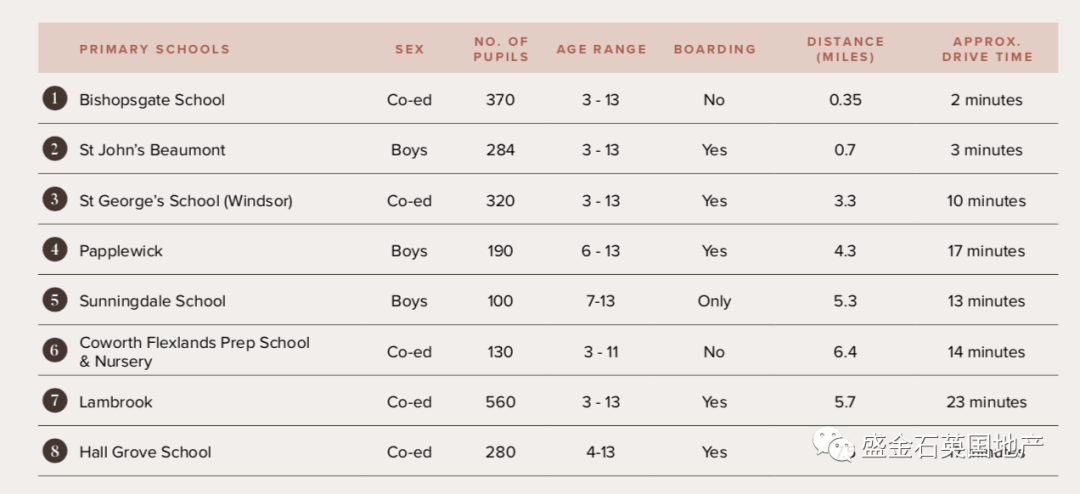Image resolution: width=1080 pixels, height=494 pixels.
Task: Click the Papplewick school name
Action: pyautogui.click(x=121, y=251)
